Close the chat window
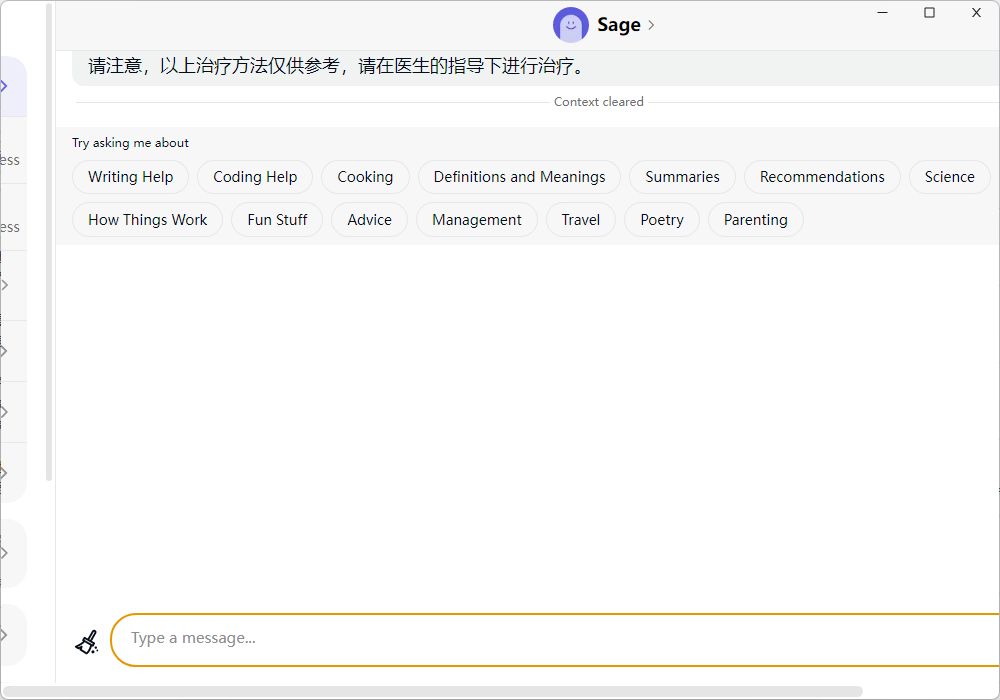Image resolution: width=1000 pixels, height=700 pixels. click(x=976, y=13)
